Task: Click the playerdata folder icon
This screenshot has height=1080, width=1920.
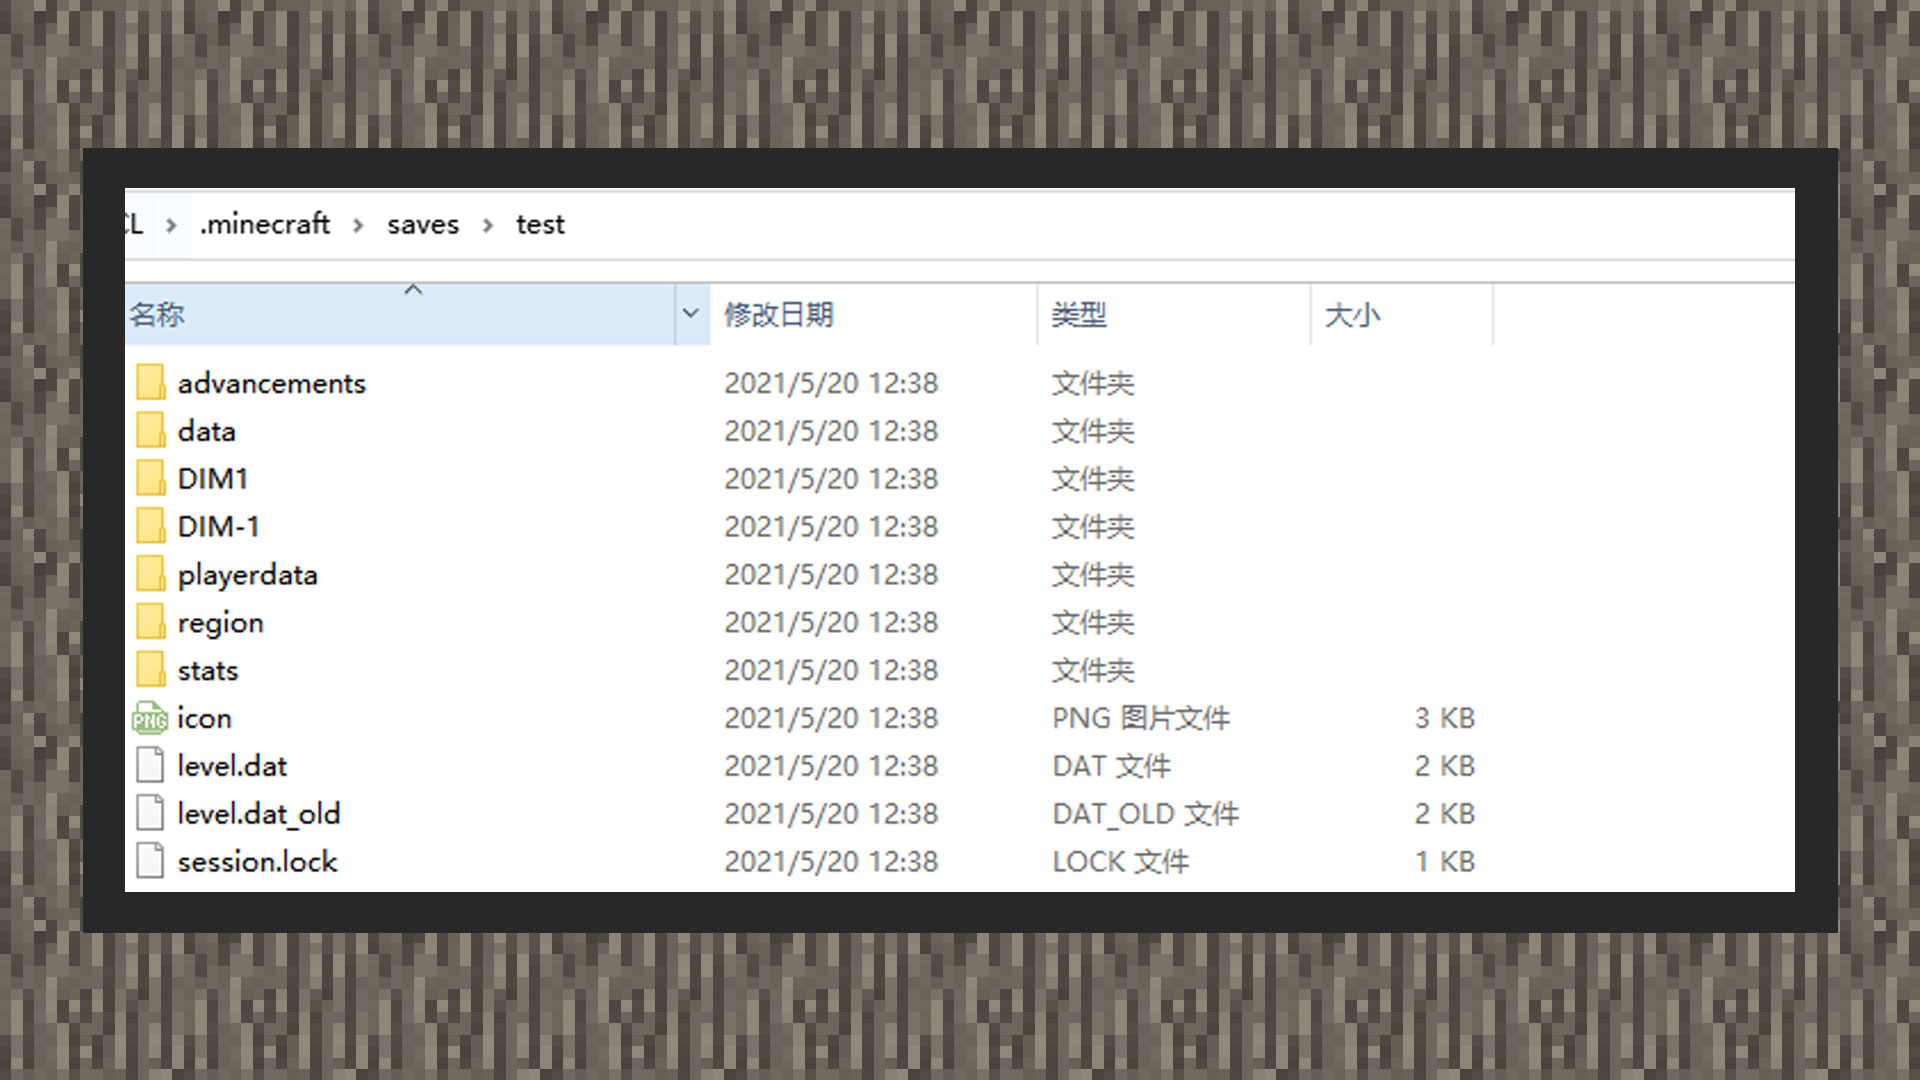Action: pyautogui.click(x=150, y=574)
